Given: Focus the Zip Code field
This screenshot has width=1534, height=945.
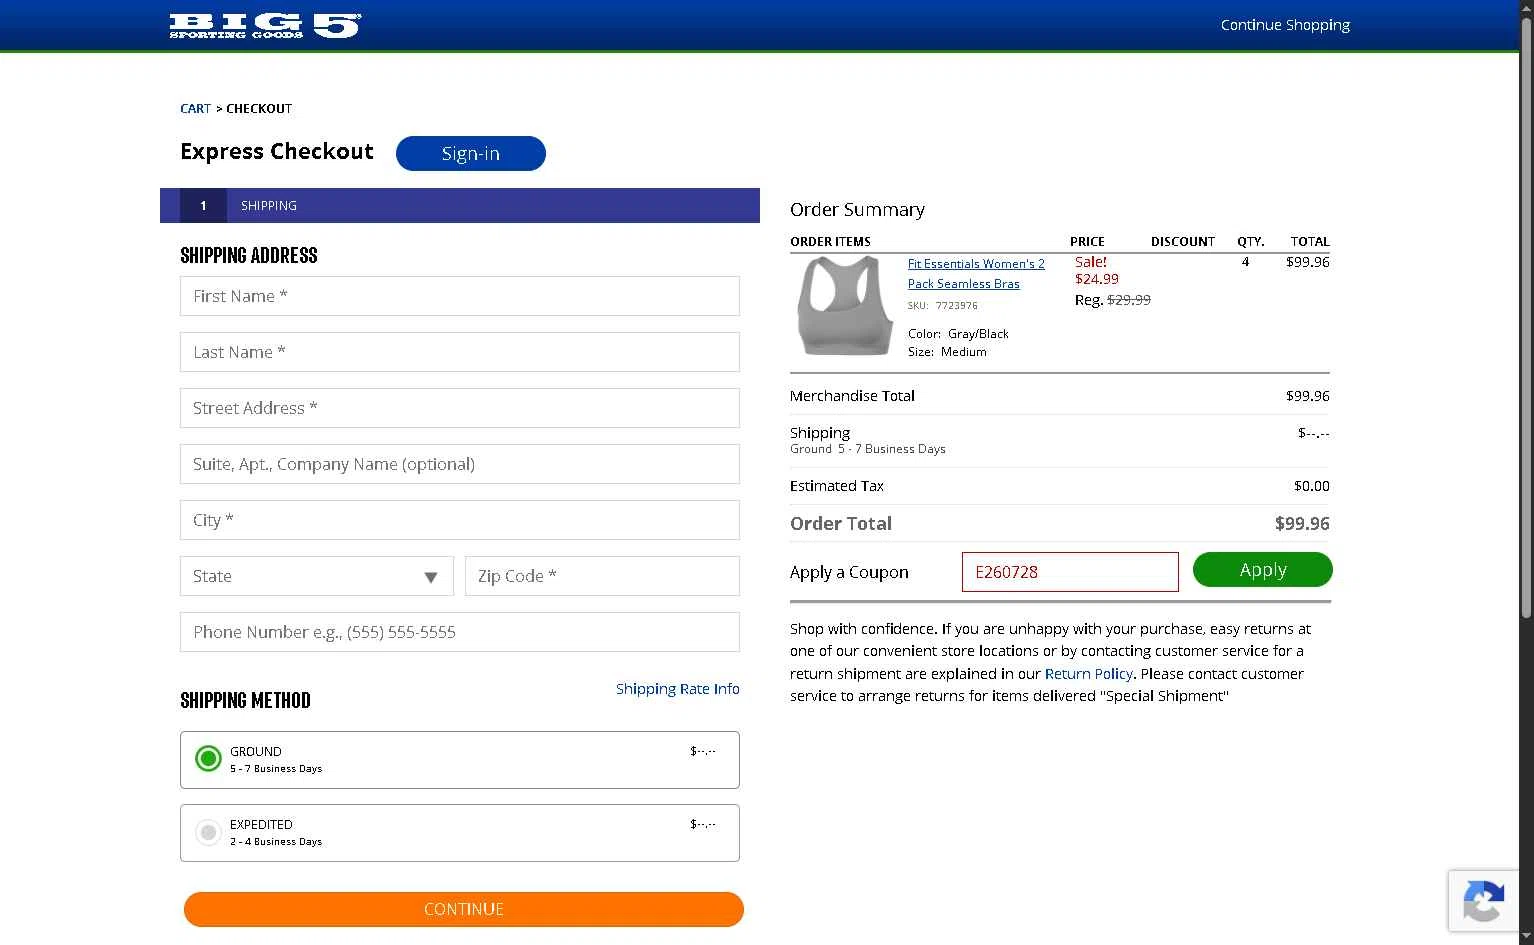Looking at the screenshot, I should coord(602,576).
